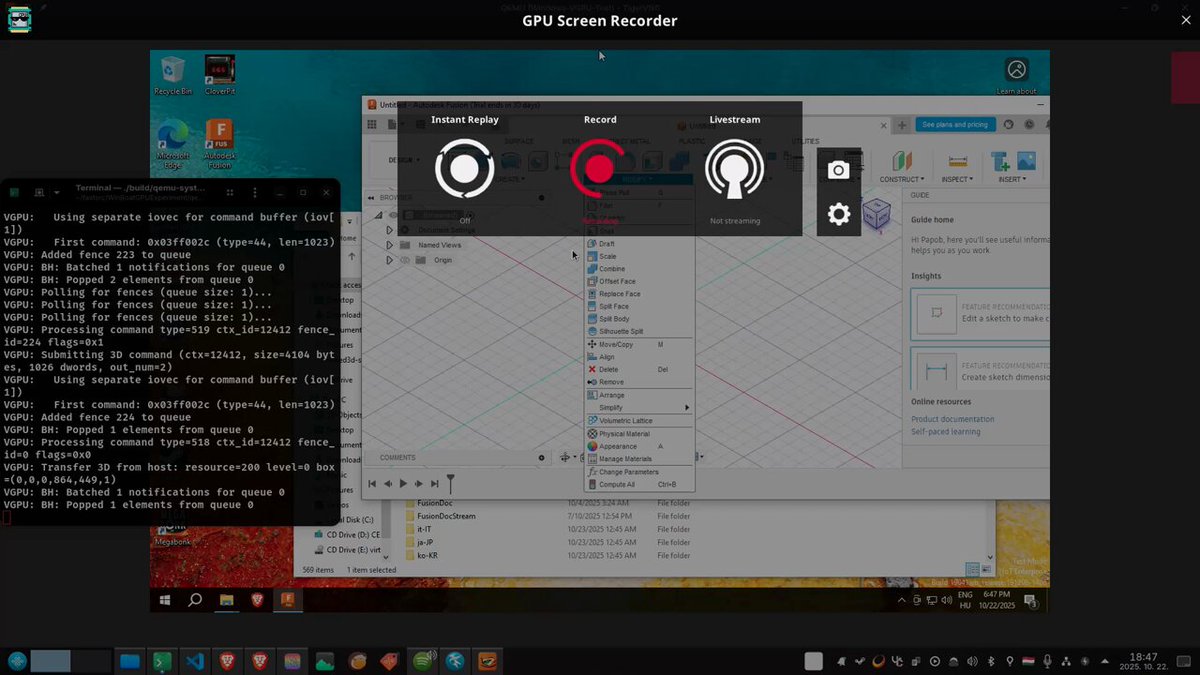Viewport: 1200px width, 675px height.
Task: Jump to timeline end
Action: click(434, 484)
